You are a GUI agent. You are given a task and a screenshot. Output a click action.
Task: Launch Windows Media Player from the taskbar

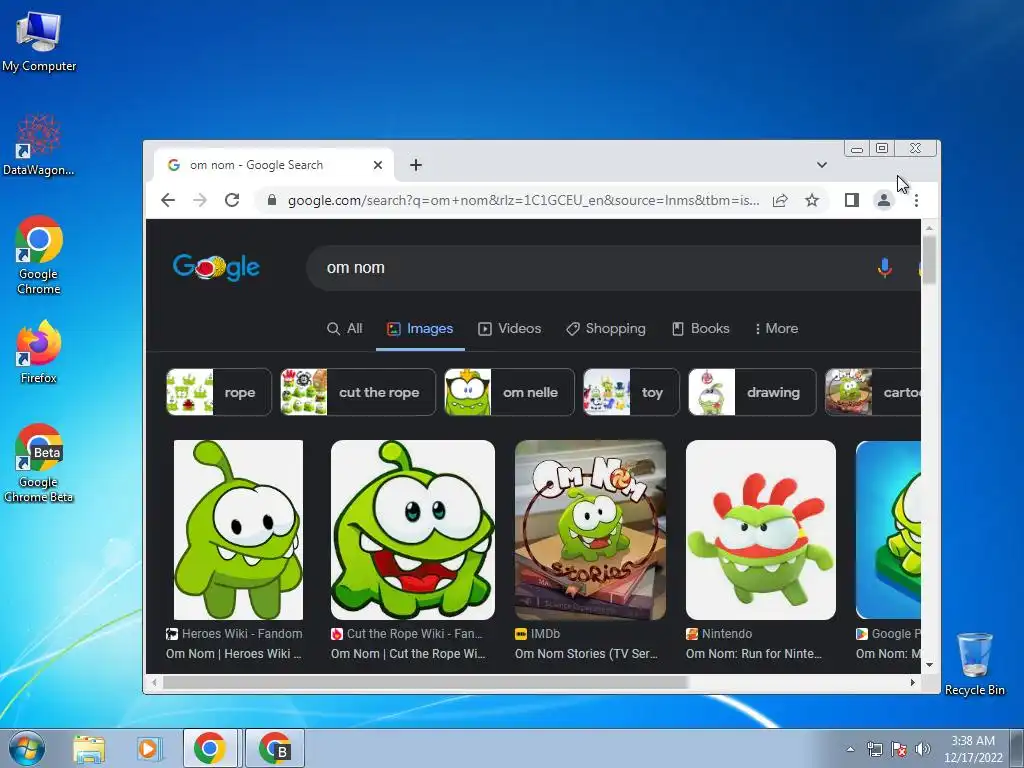click(150, 748)
